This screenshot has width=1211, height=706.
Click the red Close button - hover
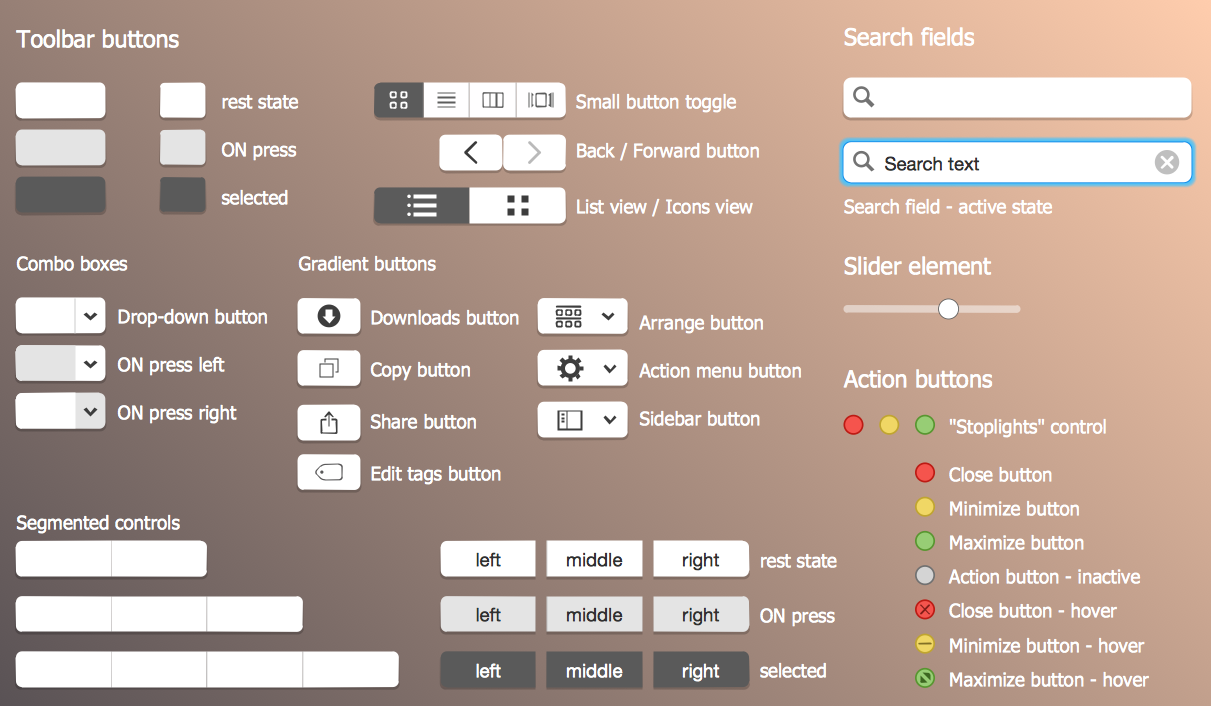click(925, 610)
